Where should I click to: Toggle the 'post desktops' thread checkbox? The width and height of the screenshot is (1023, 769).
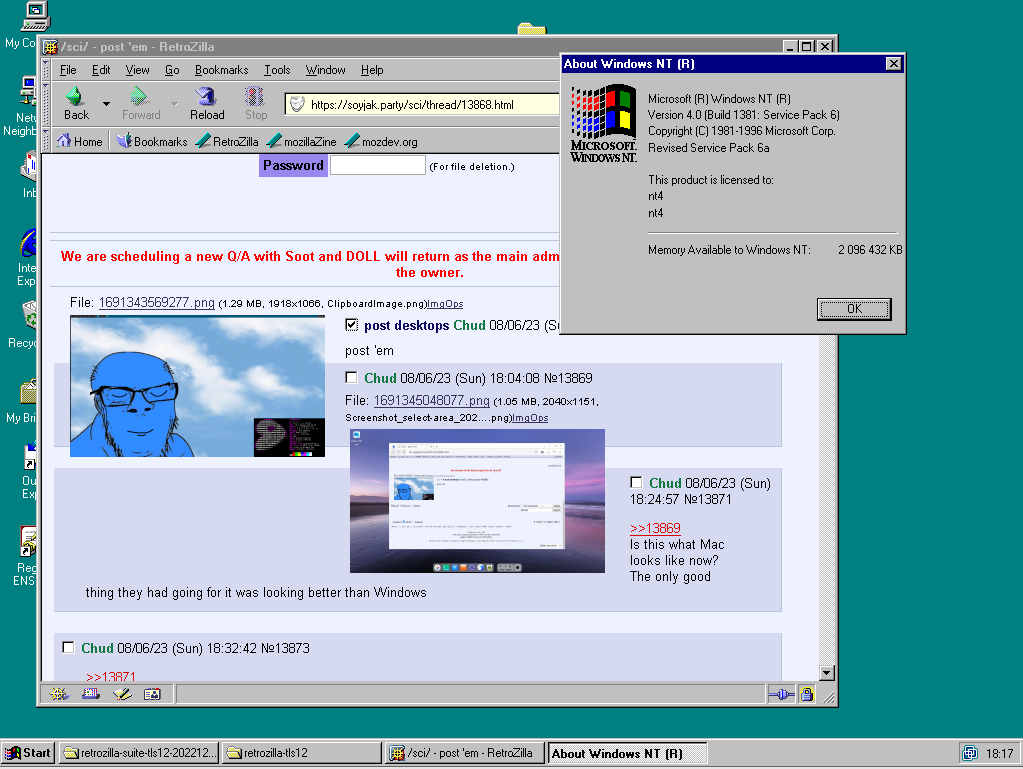(x=352, y=324)
